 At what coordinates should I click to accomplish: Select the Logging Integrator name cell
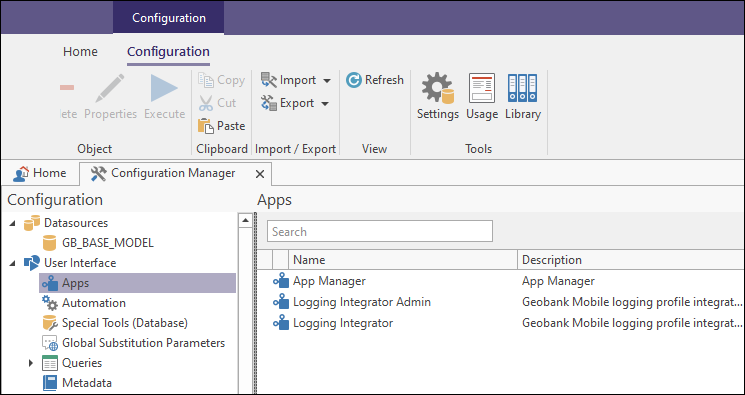click(343, 323)
